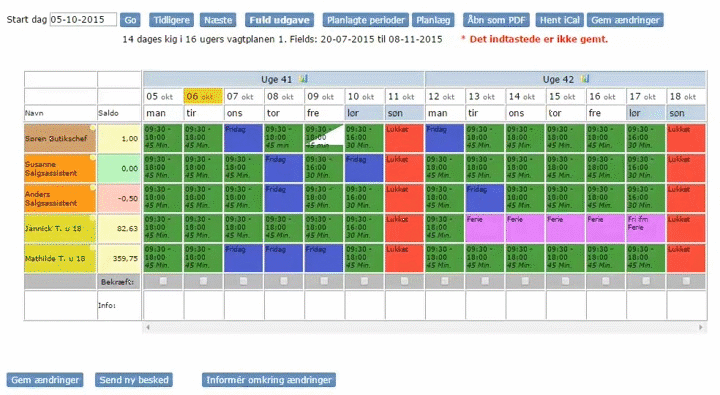Click Send ny besked button
Image resolution: width=720 pixels, height=395 pixels.
[x=134, y=380]
